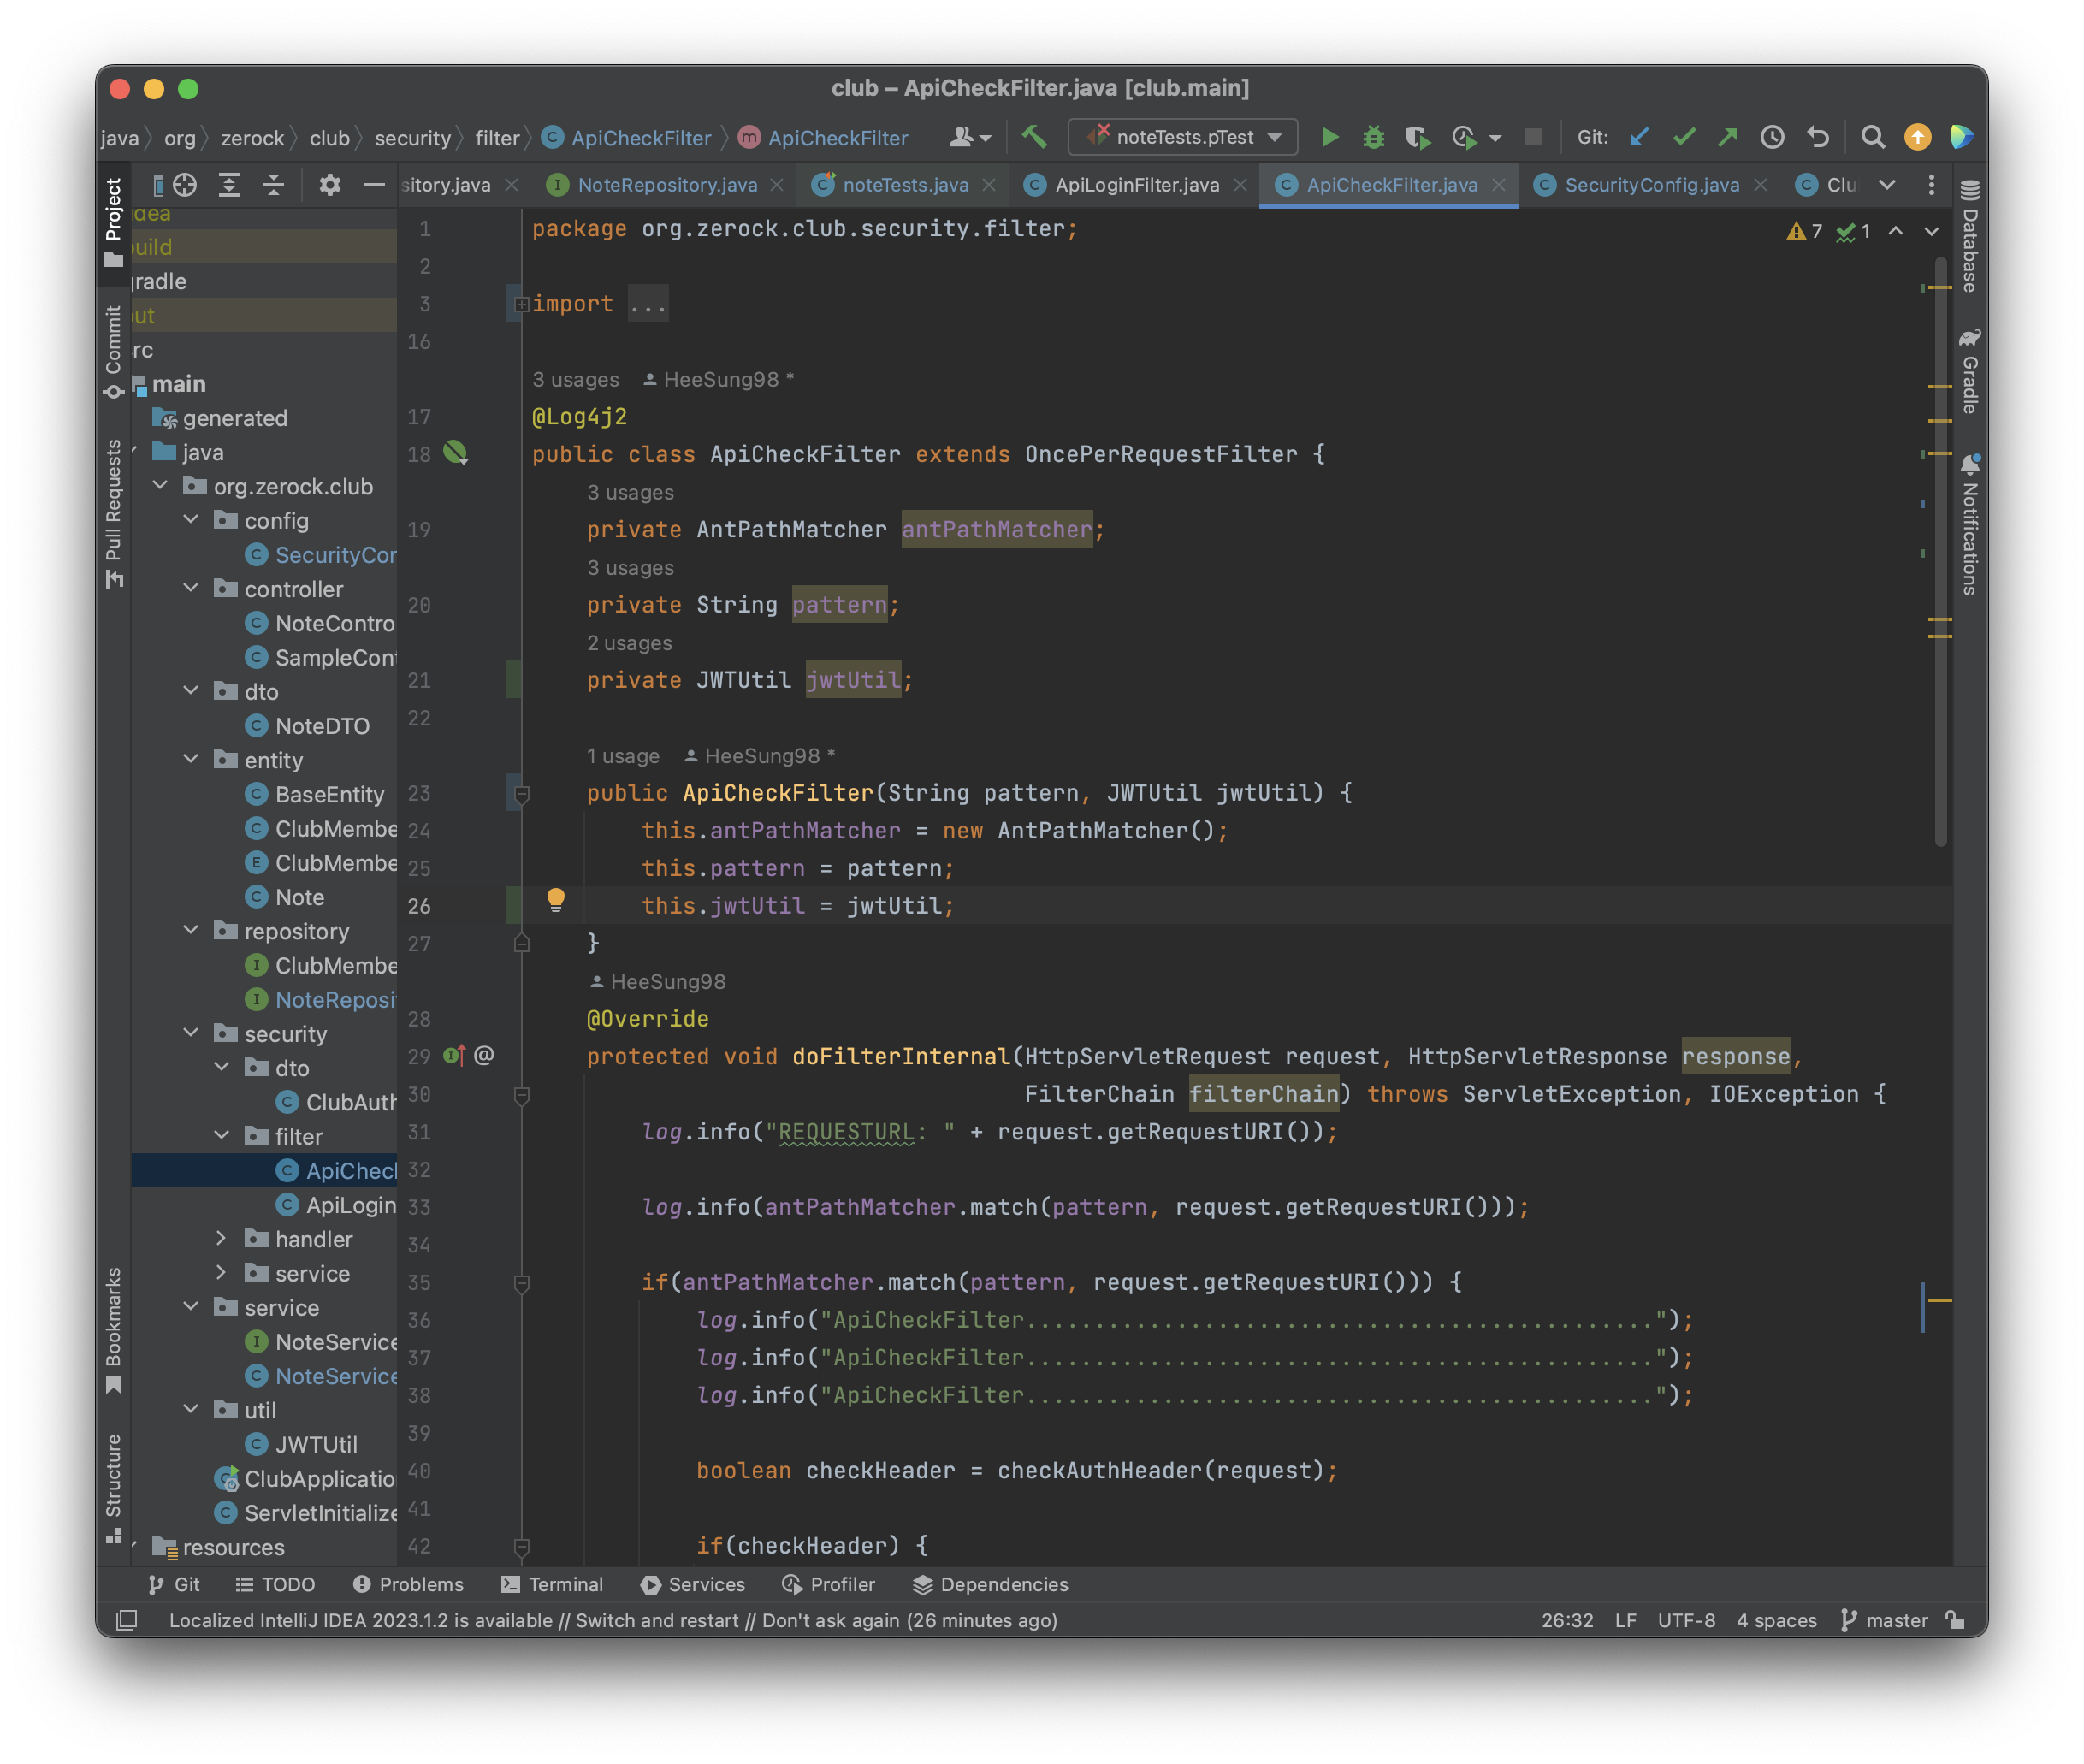The image size is (2084, 1764).
Task: Expand the folded import block on line 3
Action: pyautogui.click(x=521, y=303)
